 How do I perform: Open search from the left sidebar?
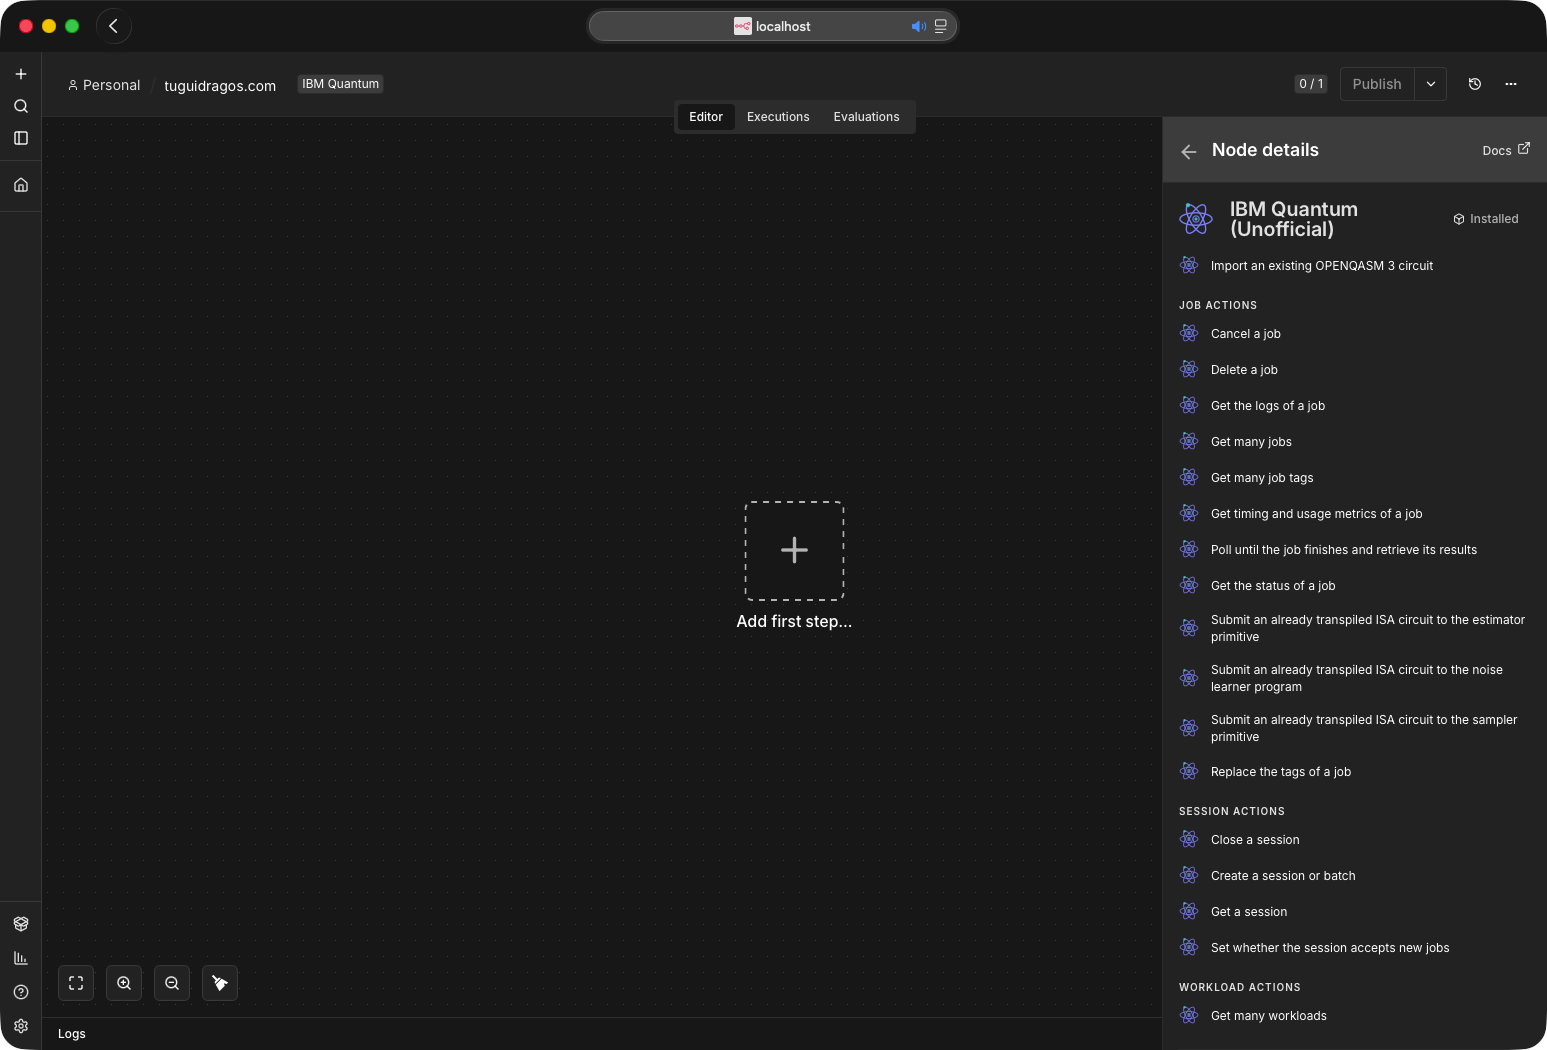pos(21,106)
